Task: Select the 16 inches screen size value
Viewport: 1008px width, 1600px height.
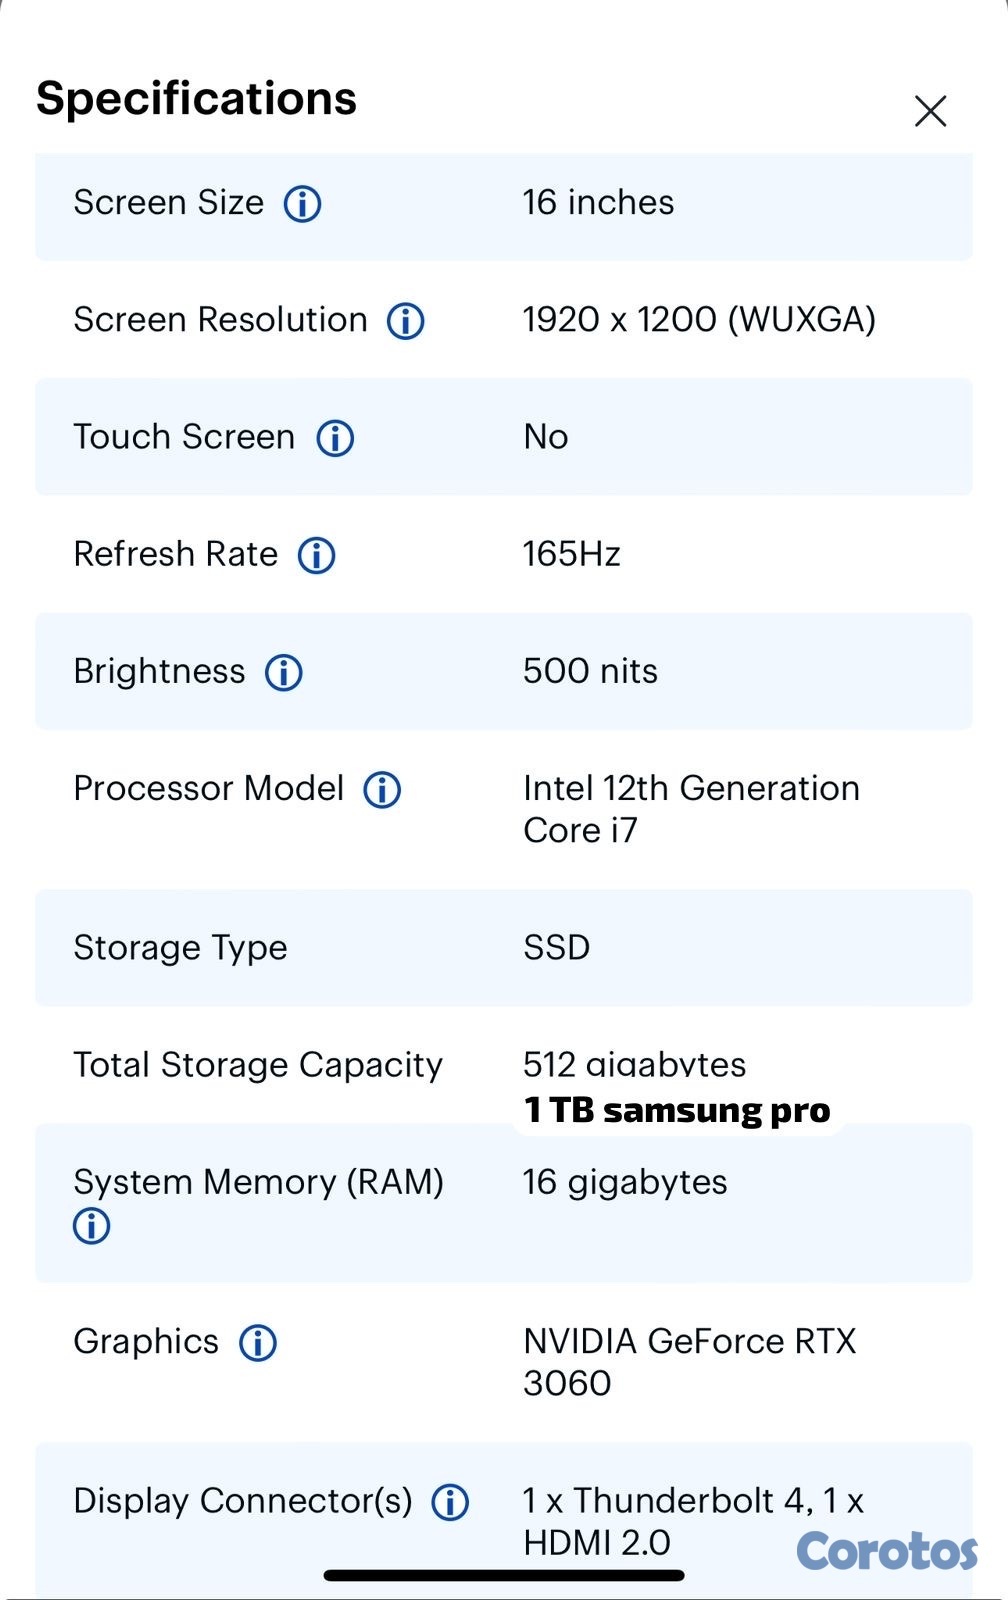Action: 598,204
